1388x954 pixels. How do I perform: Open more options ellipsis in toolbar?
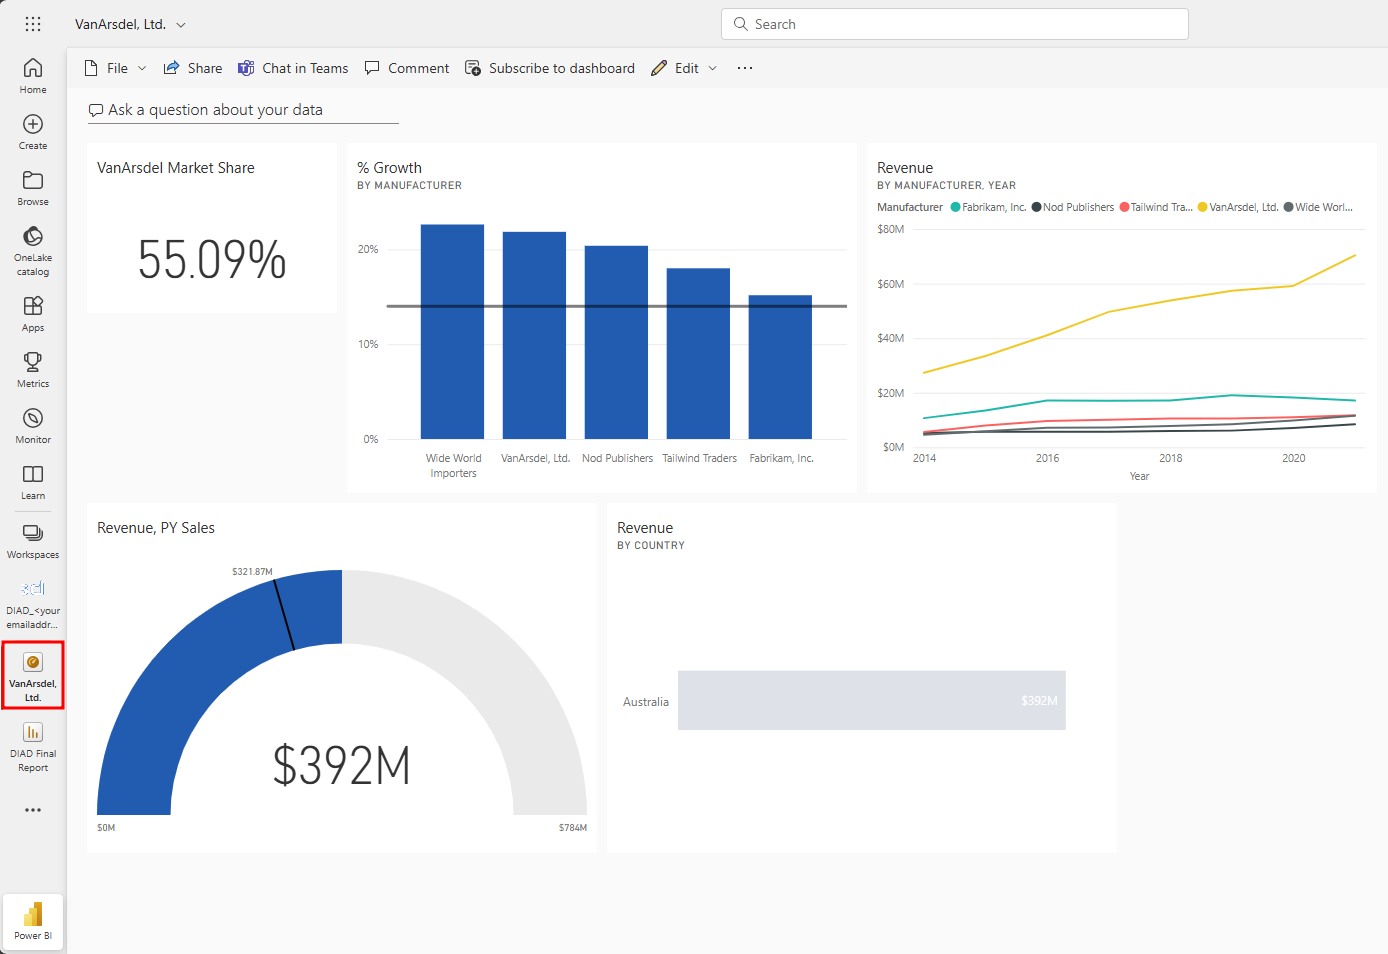(745, 68)
